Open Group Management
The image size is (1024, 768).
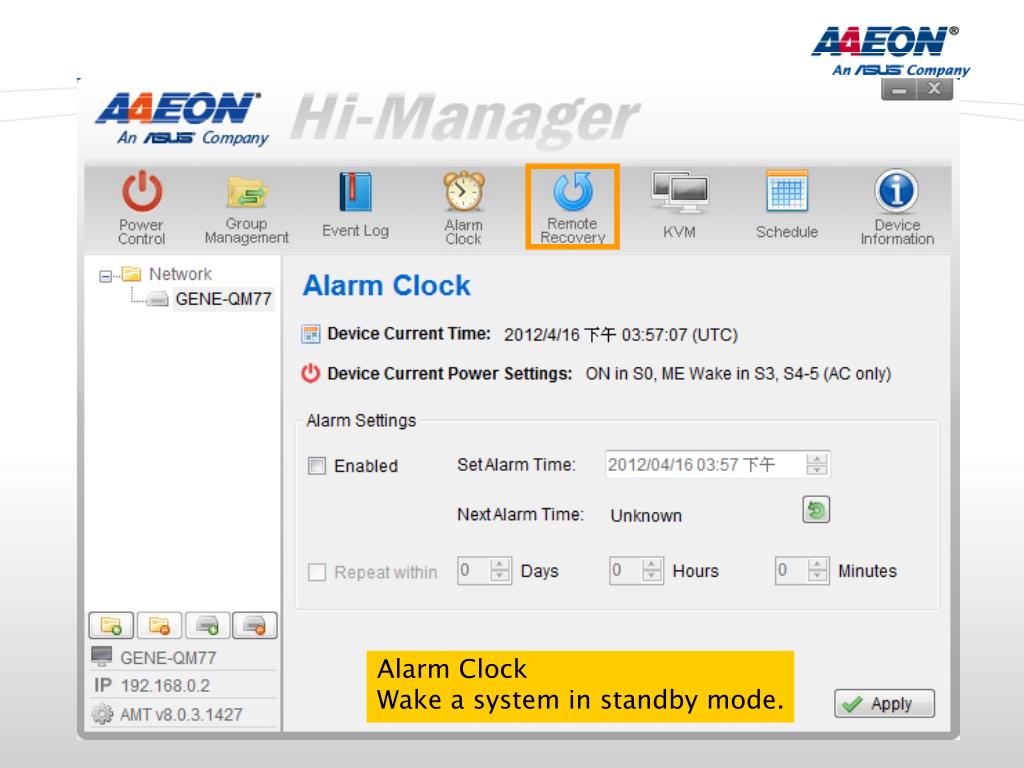246,208
